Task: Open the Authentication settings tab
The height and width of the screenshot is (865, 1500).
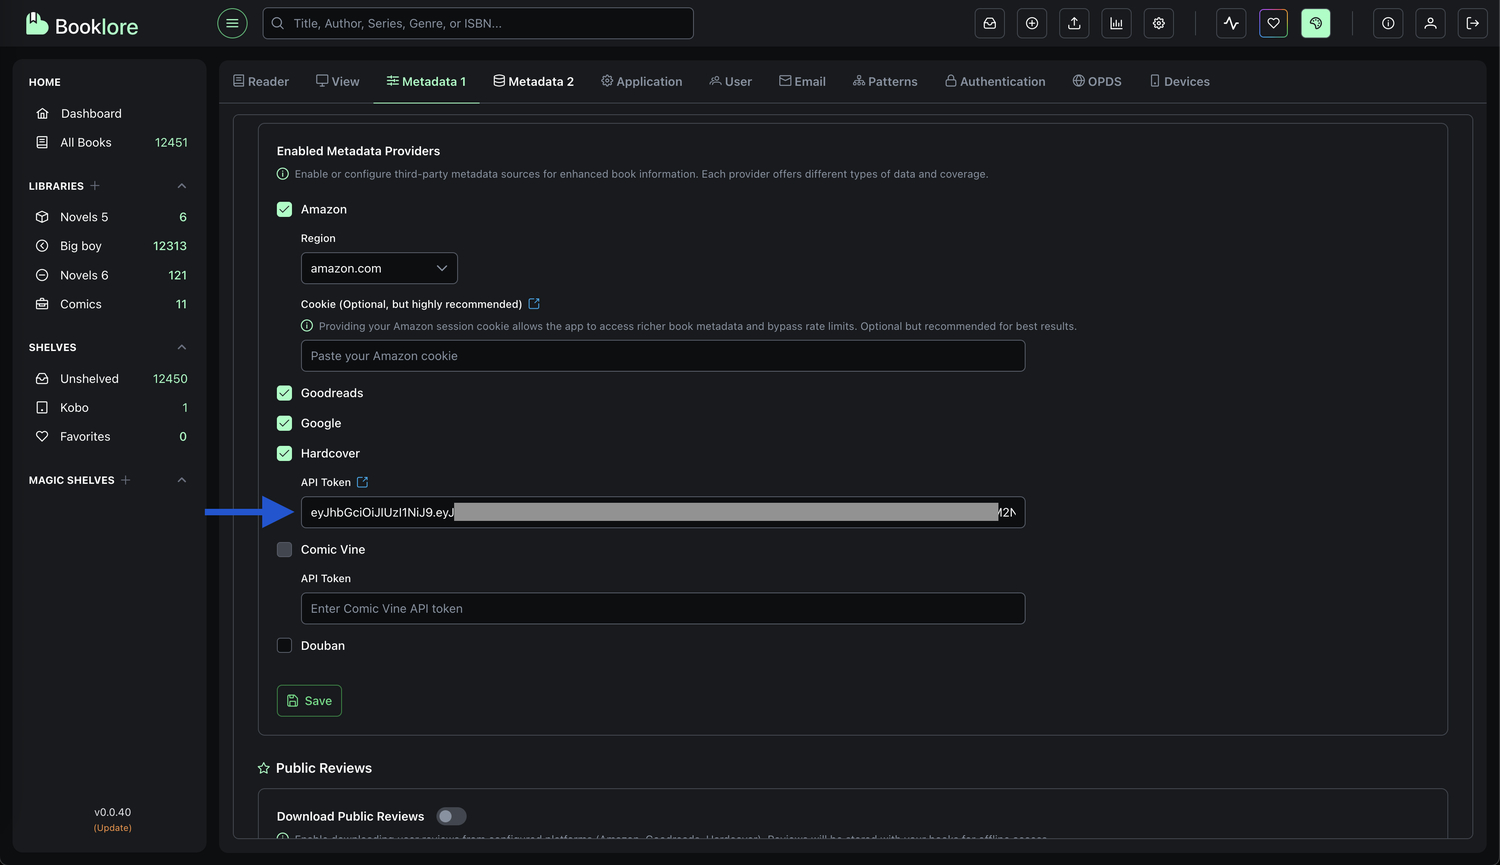Action: (x=994, y=81)
